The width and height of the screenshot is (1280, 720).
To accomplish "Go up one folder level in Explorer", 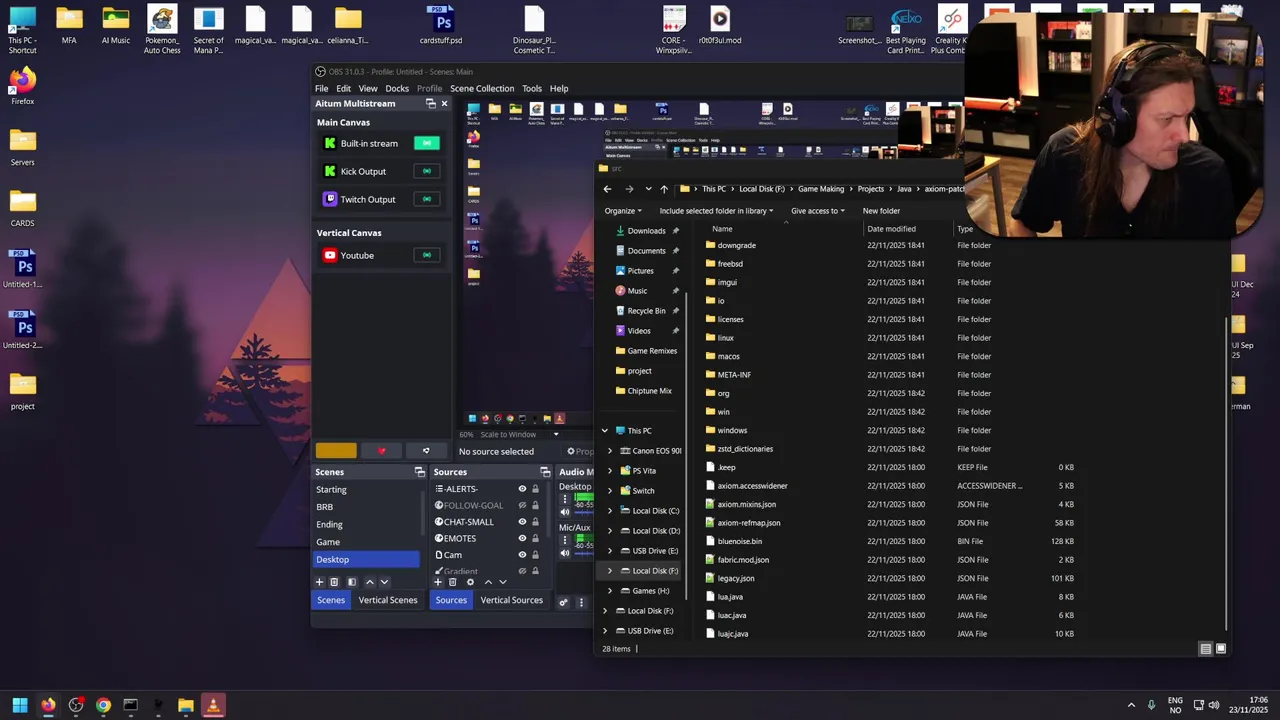I will click(x=664, y=189).
